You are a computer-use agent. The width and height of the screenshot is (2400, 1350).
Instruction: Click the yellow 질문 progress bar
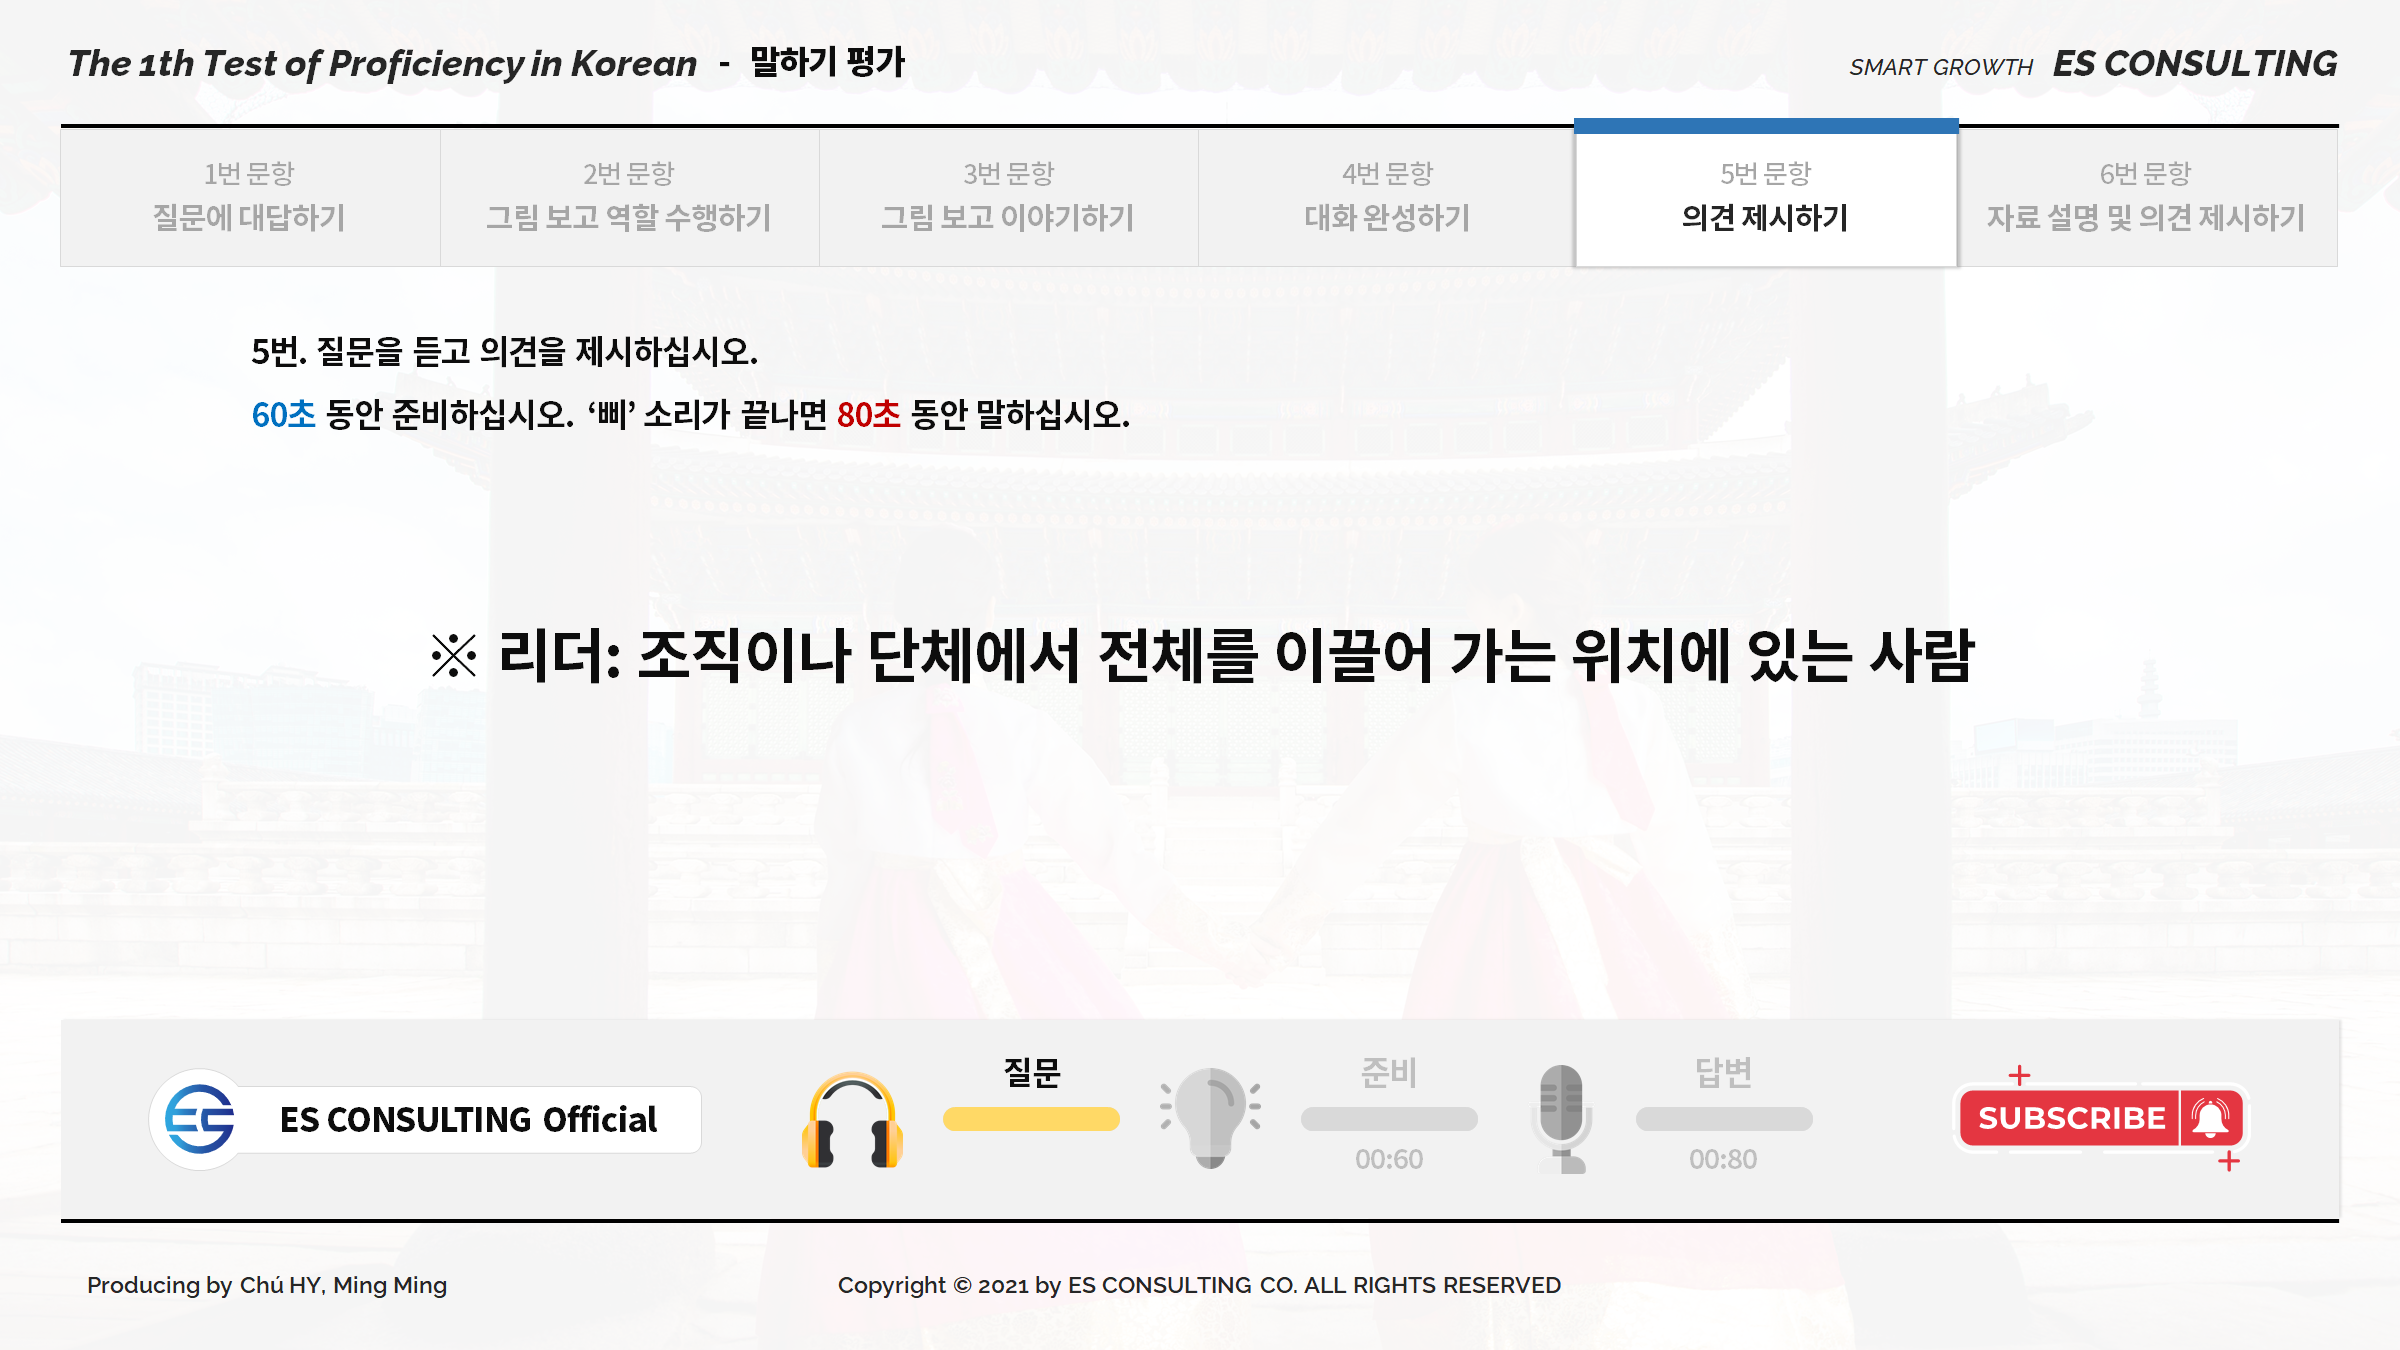click(1031, 1119)
